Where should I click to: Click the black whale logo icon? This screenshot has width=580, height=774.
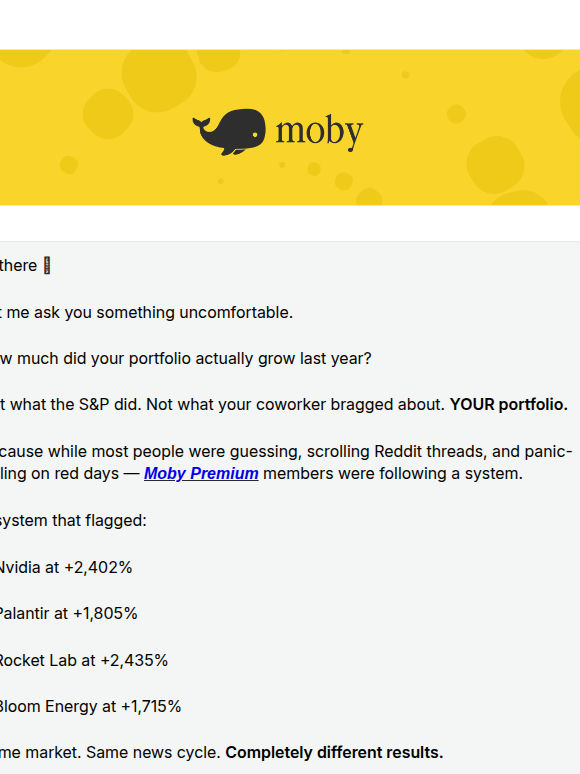tap(229, 132)
